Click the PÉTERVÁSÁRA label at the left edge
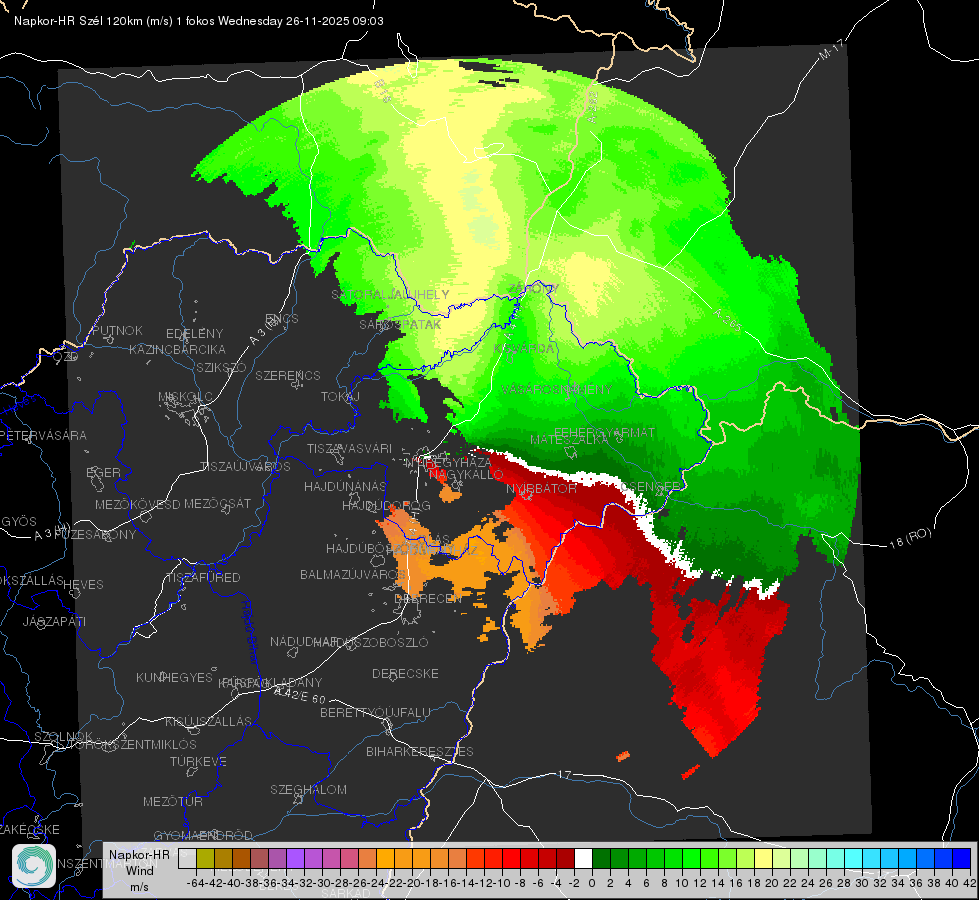The image size is (979, 900). 44,435
